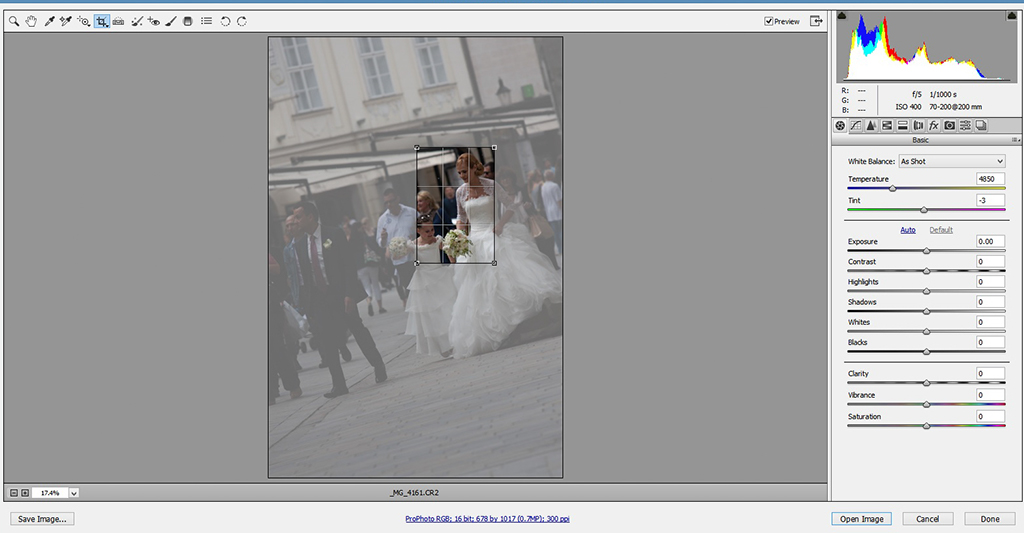1024x533 pixels.
Task: Select the Zoom tool in toolbar
Action: (14, 21)
